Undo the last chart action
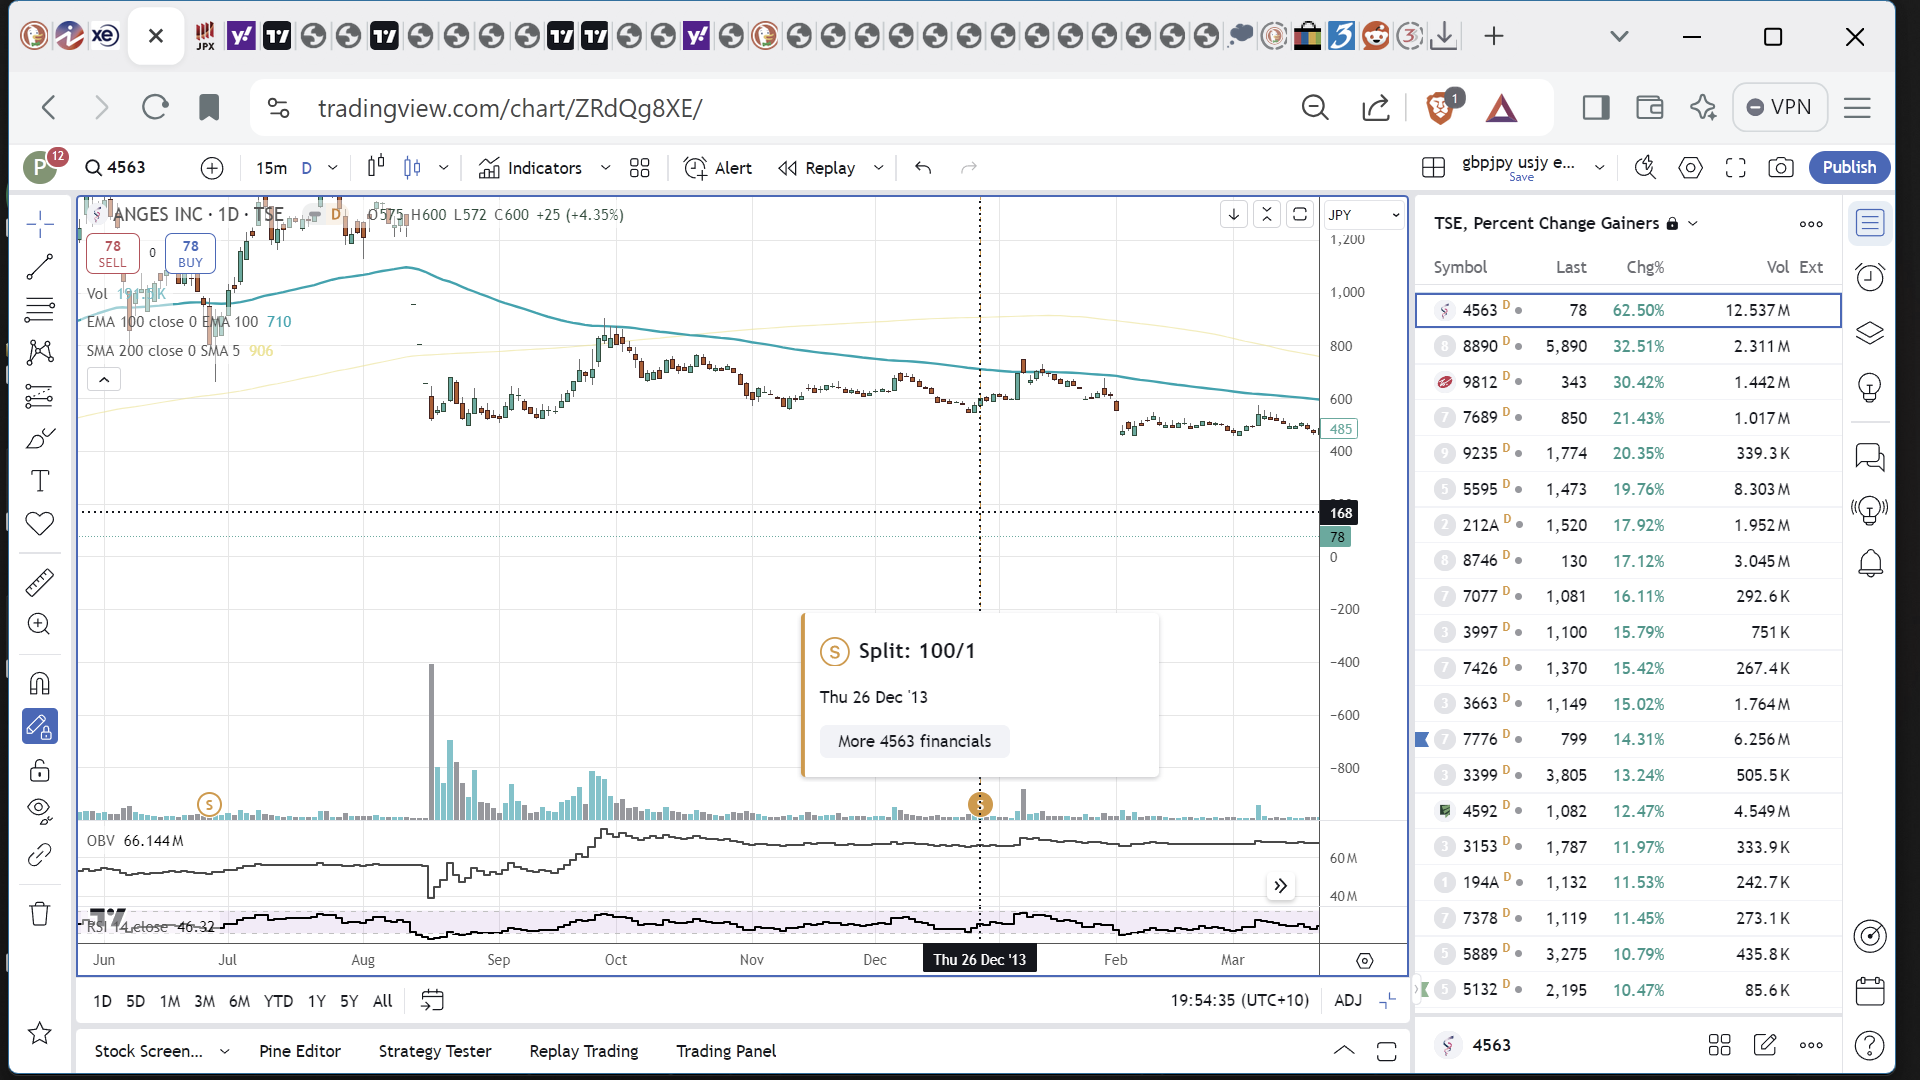The width and height of the screenshot is (1920, 1080). pyautogui.click(x=923, y=168)
